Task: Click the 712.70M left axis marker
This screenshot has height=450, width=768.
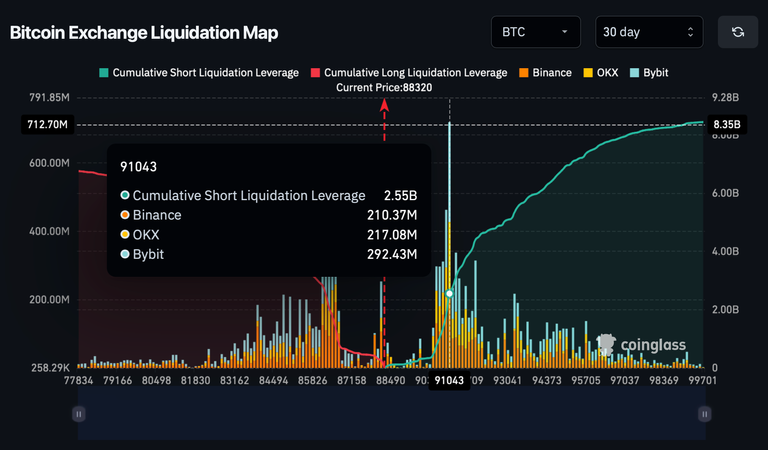Action: point(47,125)
